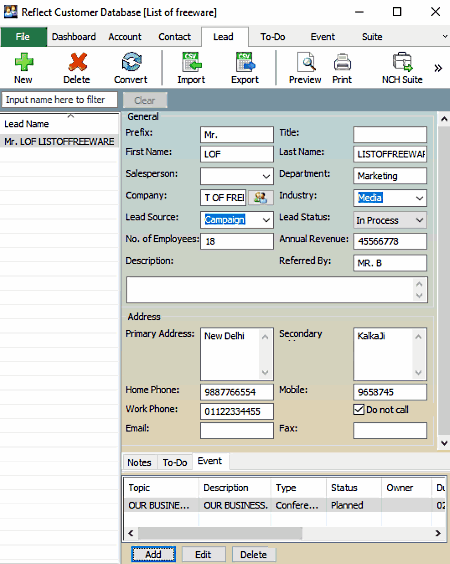Click the Home Phone field

[x=237, y=392]
